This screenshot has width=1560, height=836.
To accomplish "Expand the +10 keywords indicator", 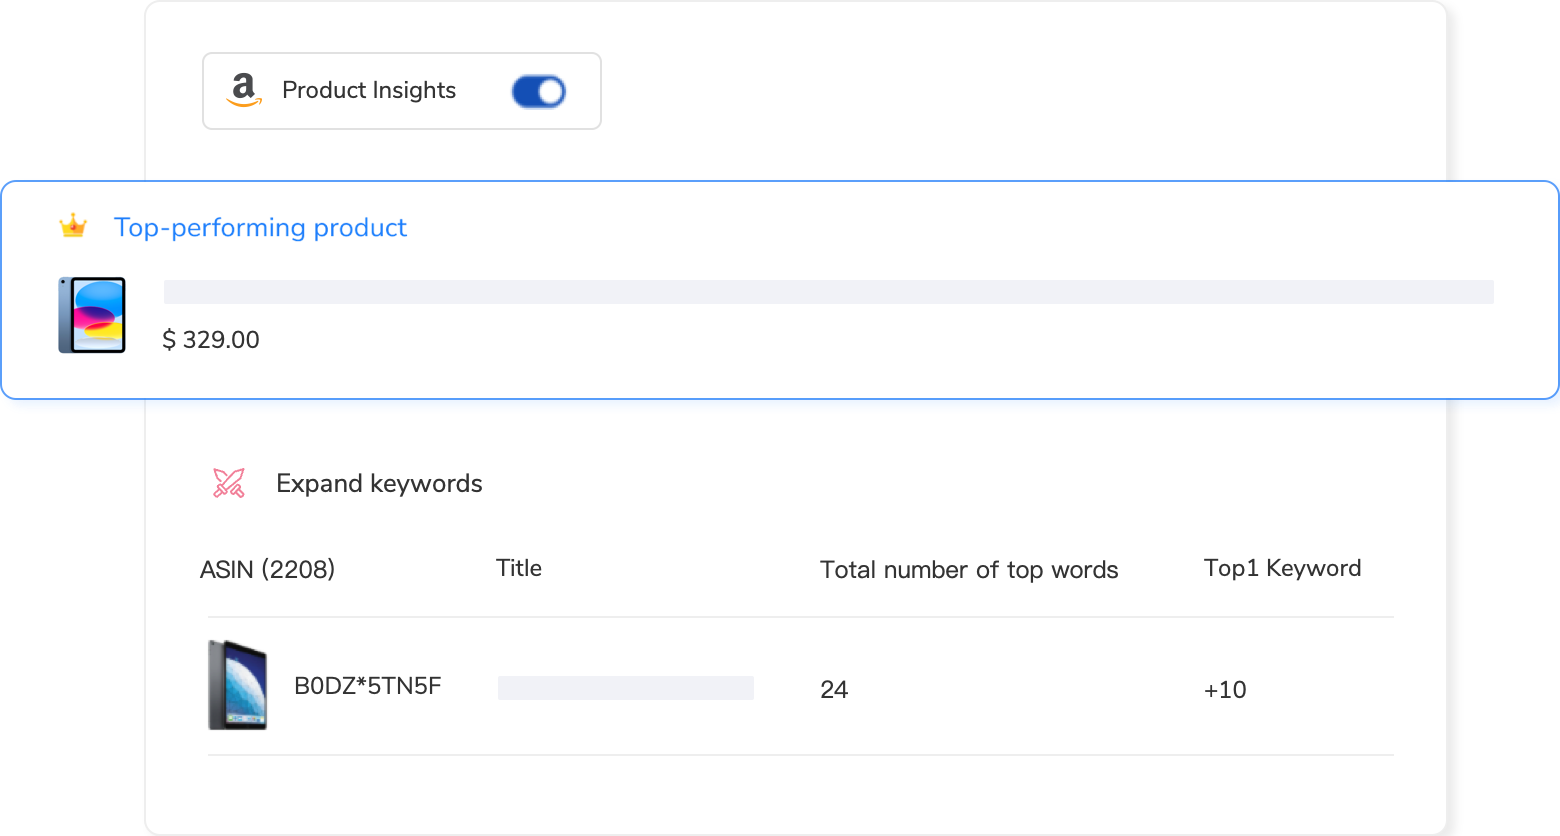I will (x=1225, y=690).
